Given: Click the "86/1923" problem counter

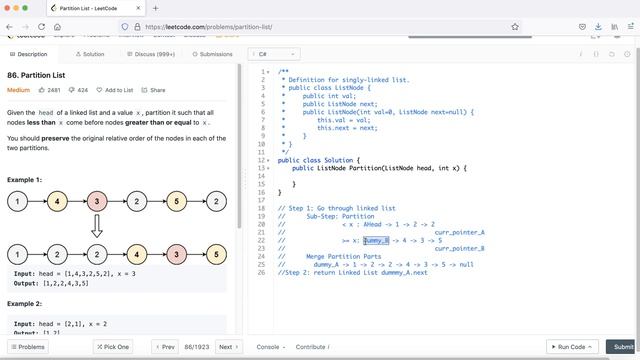Looking at the screenshot, I should pos(197,347).
